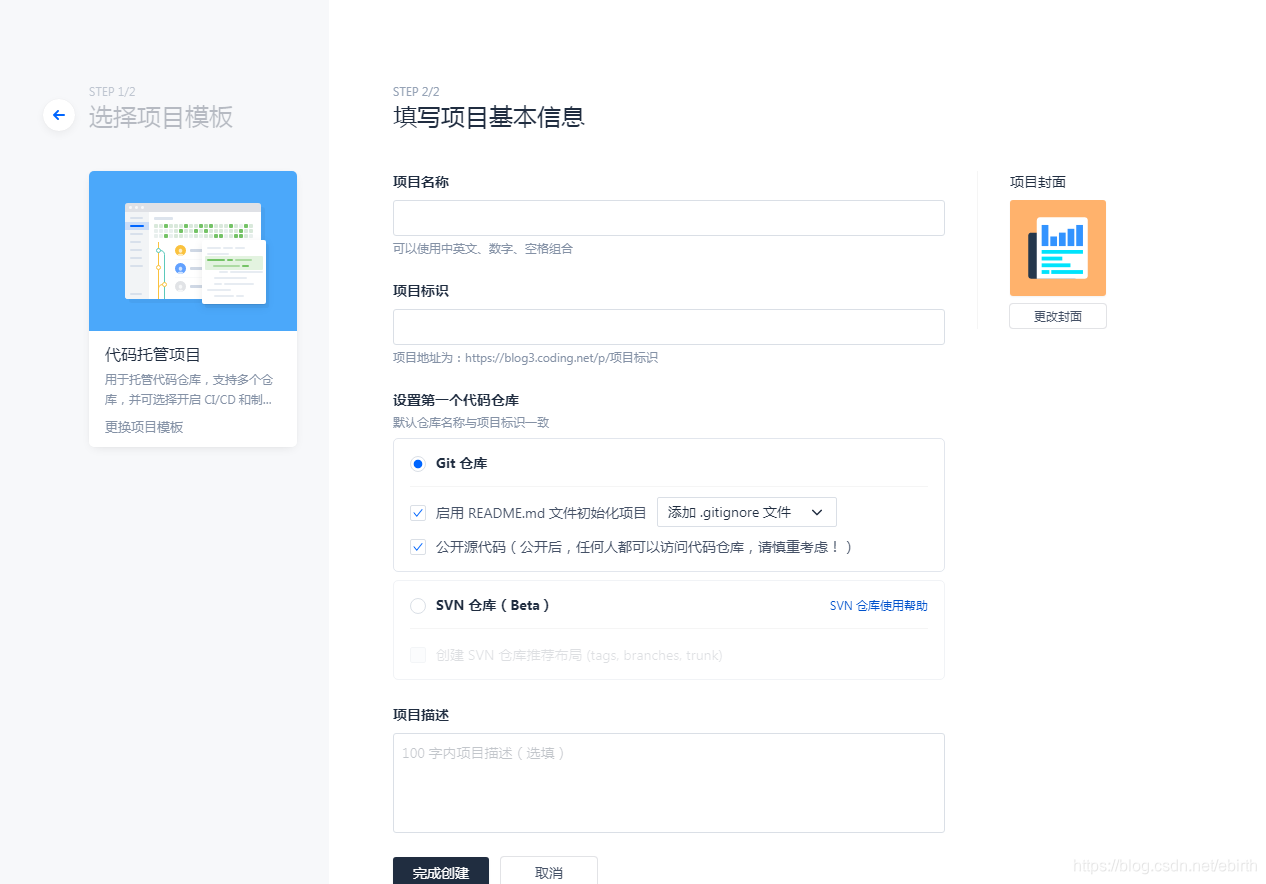
Task: Disable the 公开源代码 checkbox
Action: click(x=417, y=546)
